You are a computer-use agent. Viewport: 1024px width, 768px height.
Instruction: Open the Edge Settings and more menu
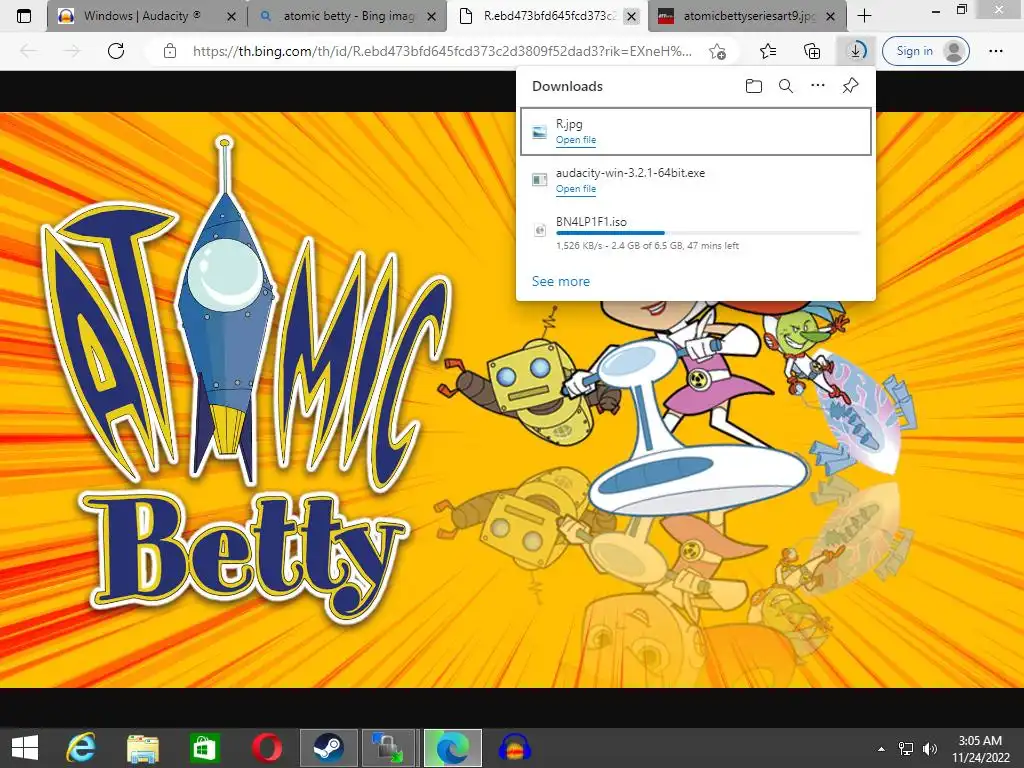point(995,51)
